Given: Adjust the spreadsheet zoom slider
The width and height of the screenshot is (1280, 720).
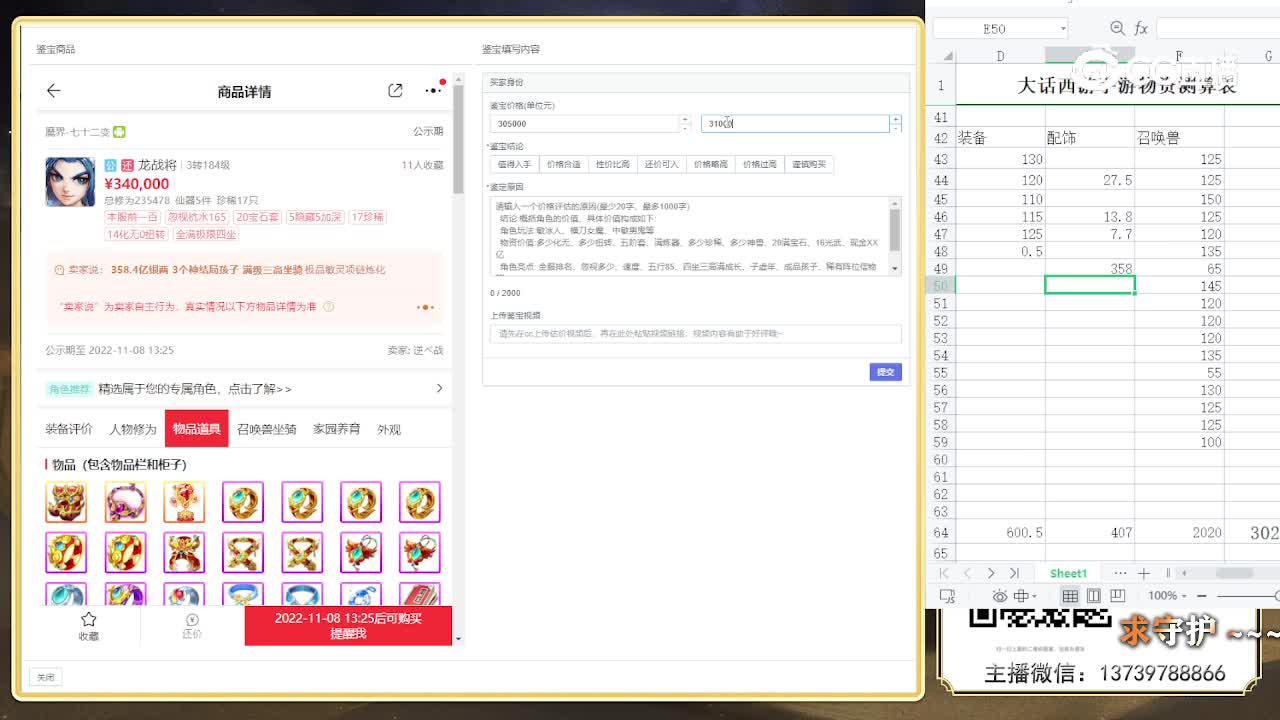Looking at the screenshot, I should tap(1250, 596).
